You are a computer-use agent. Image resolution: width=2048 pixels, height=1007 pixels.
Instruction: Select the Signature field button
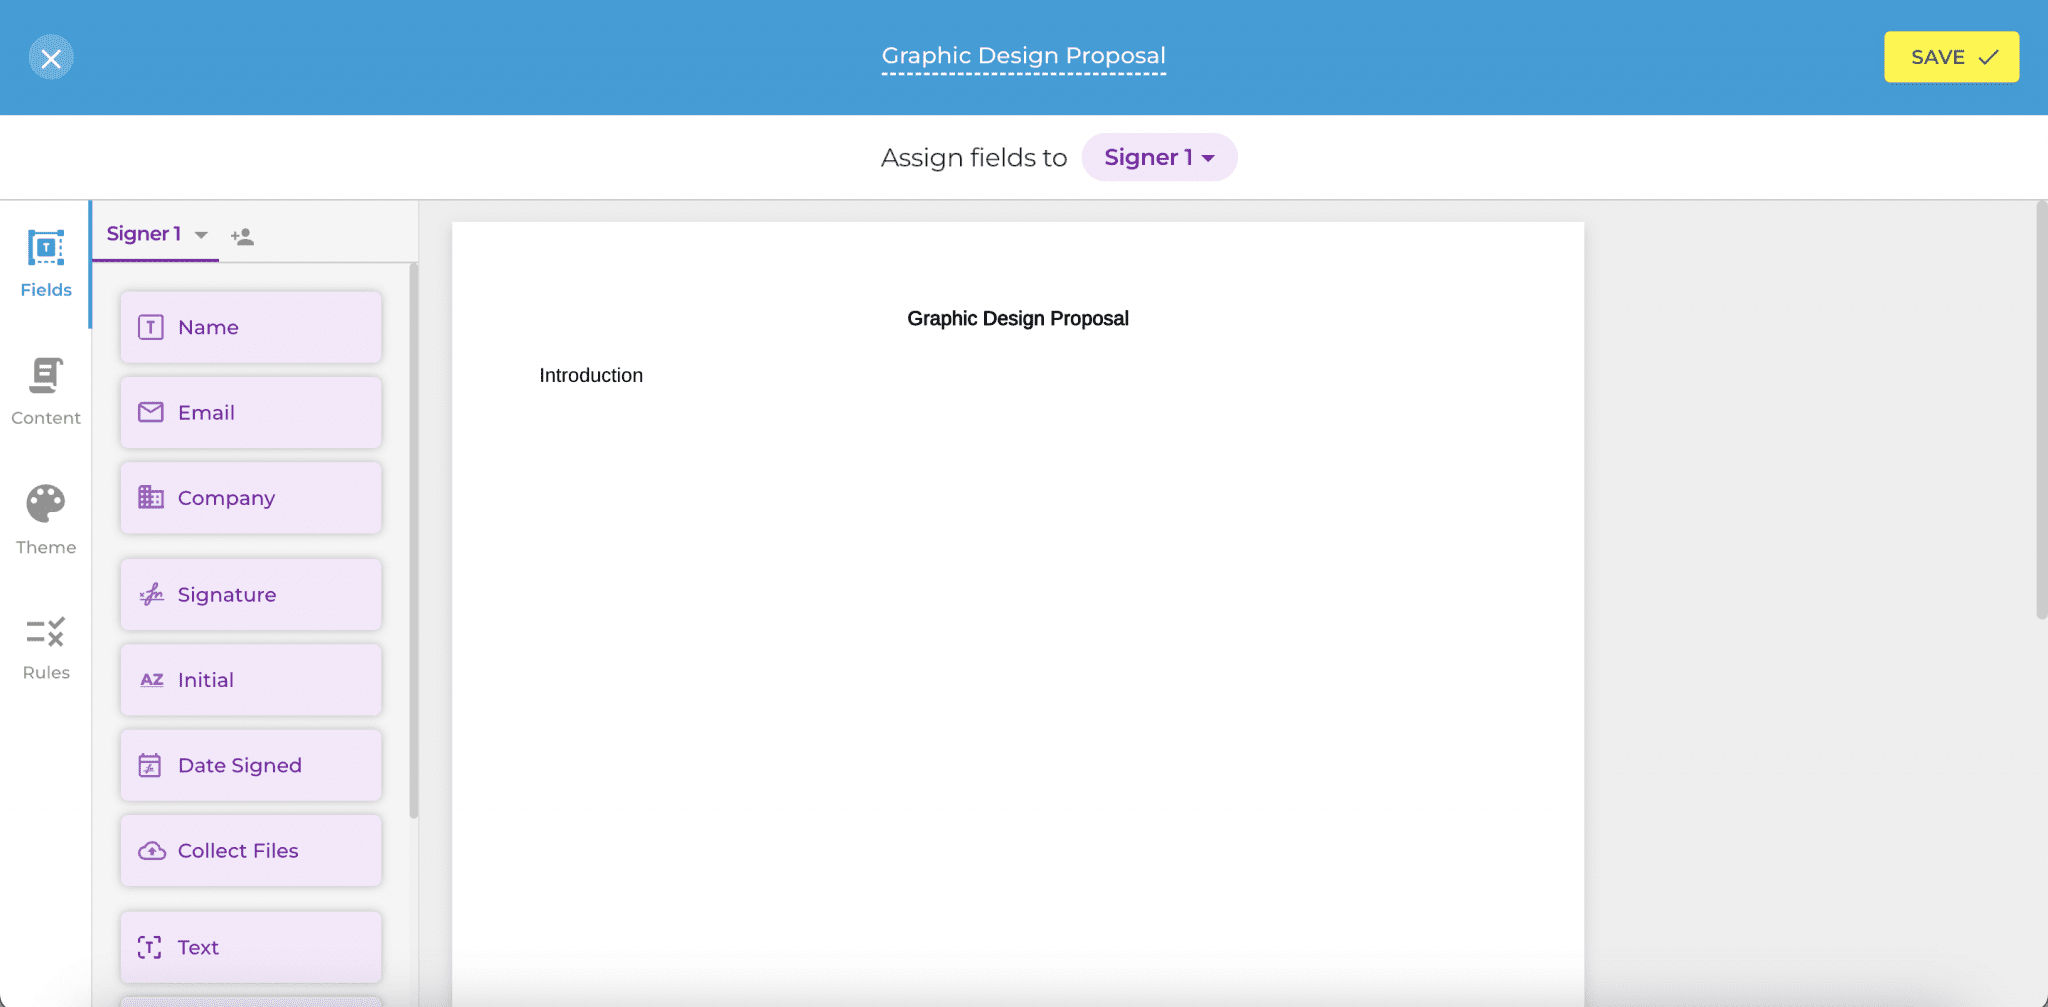[x=251, y=594]
